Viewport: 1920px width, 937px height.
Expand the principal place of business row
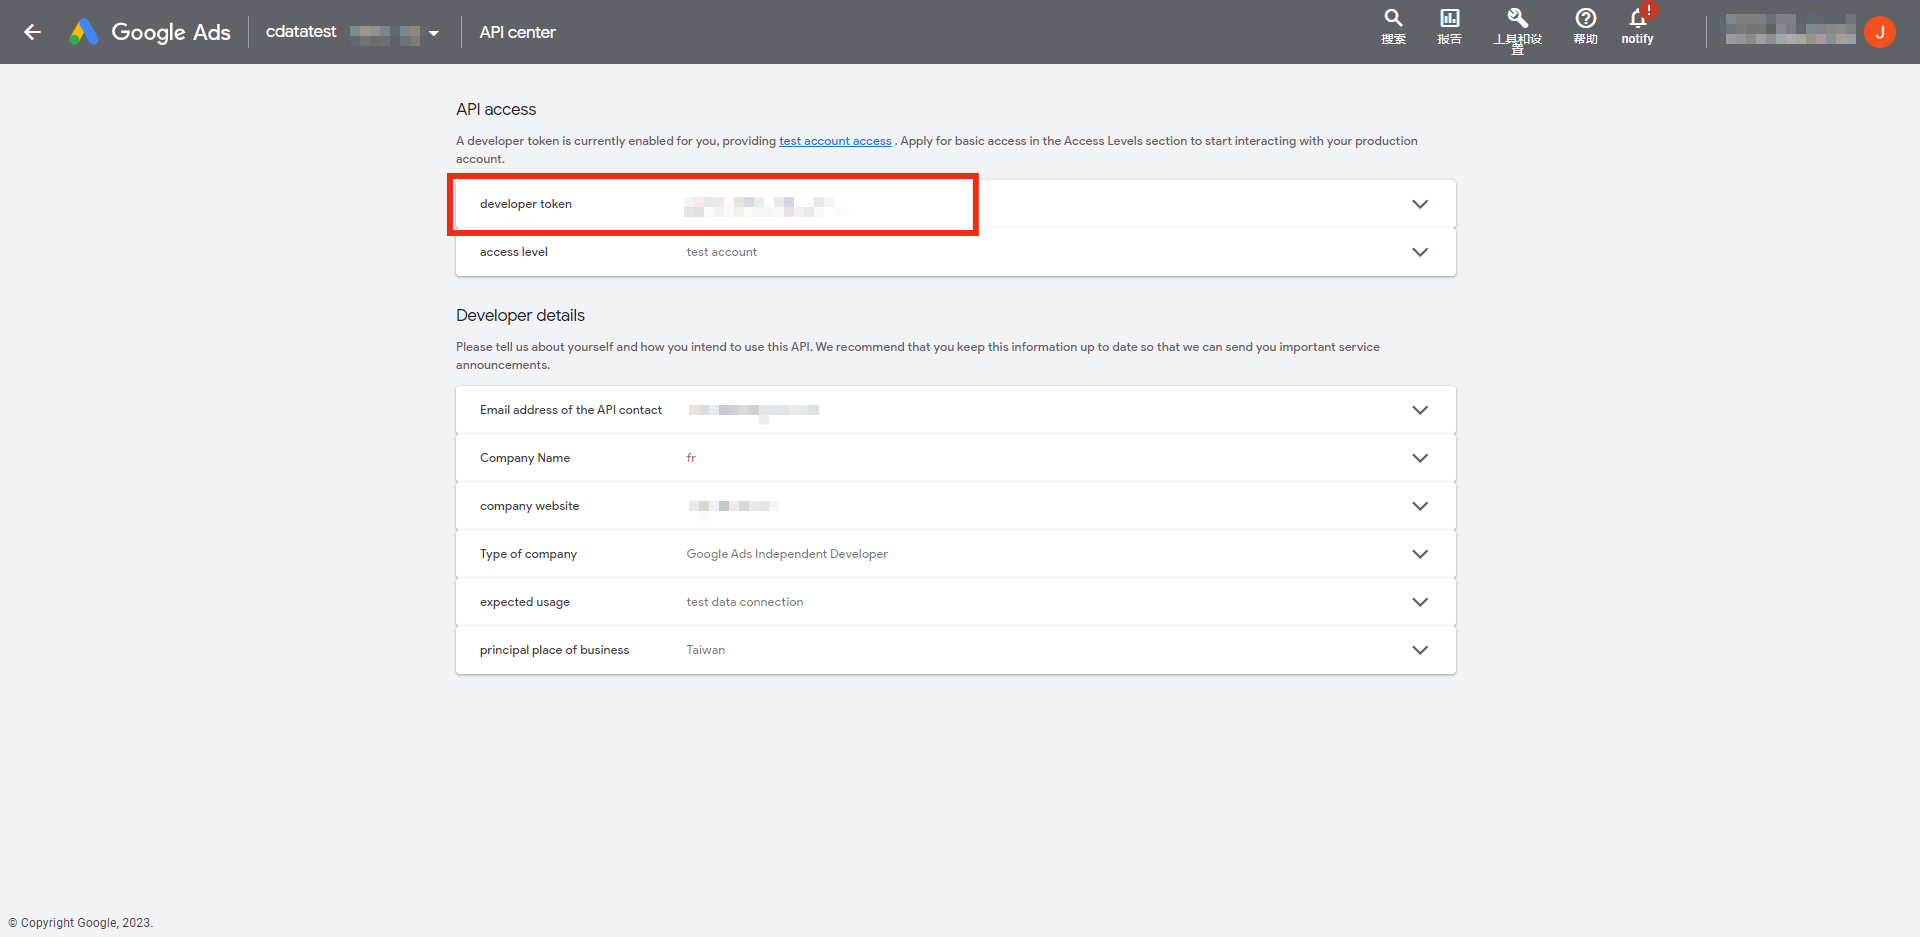pyautogui.click(x=1420, y=649)
